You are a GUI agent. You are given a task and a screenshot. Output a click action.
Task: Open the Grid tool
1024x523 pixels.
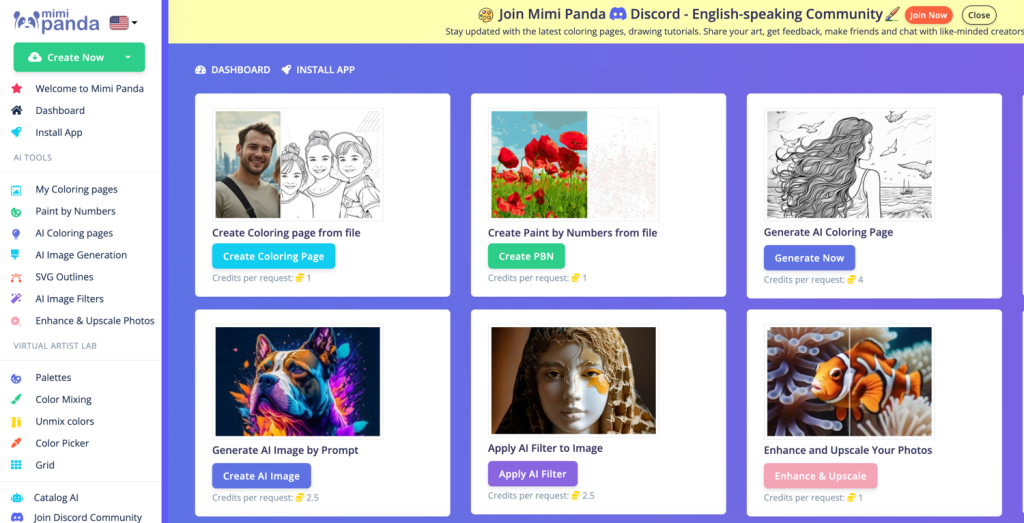(x=45, y=465)
